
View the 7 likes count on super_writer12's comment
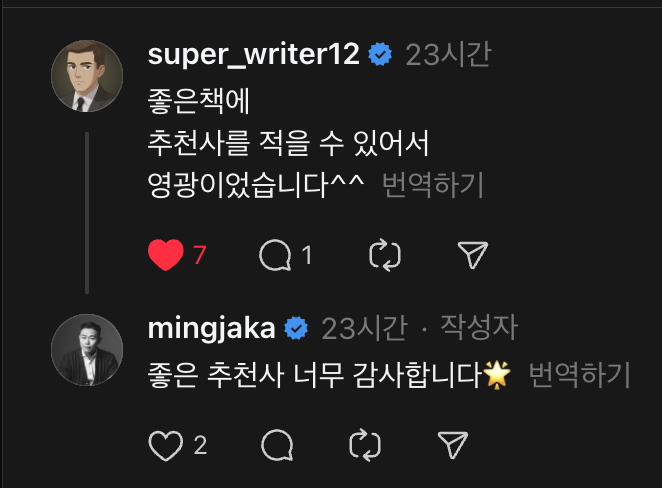click(199, 256)
